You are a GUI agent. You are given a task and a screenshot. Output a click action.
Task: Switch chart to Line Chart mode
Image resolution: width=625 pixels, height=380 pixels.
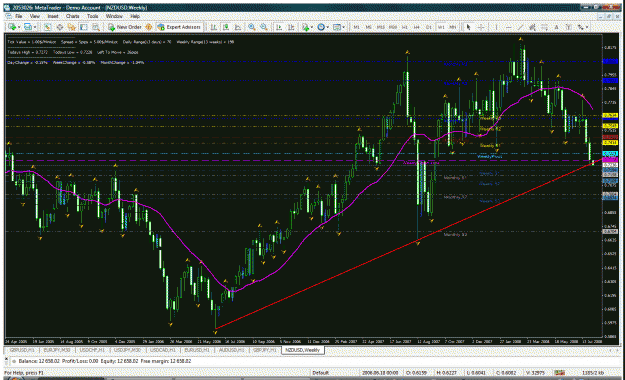click(238, 27)
